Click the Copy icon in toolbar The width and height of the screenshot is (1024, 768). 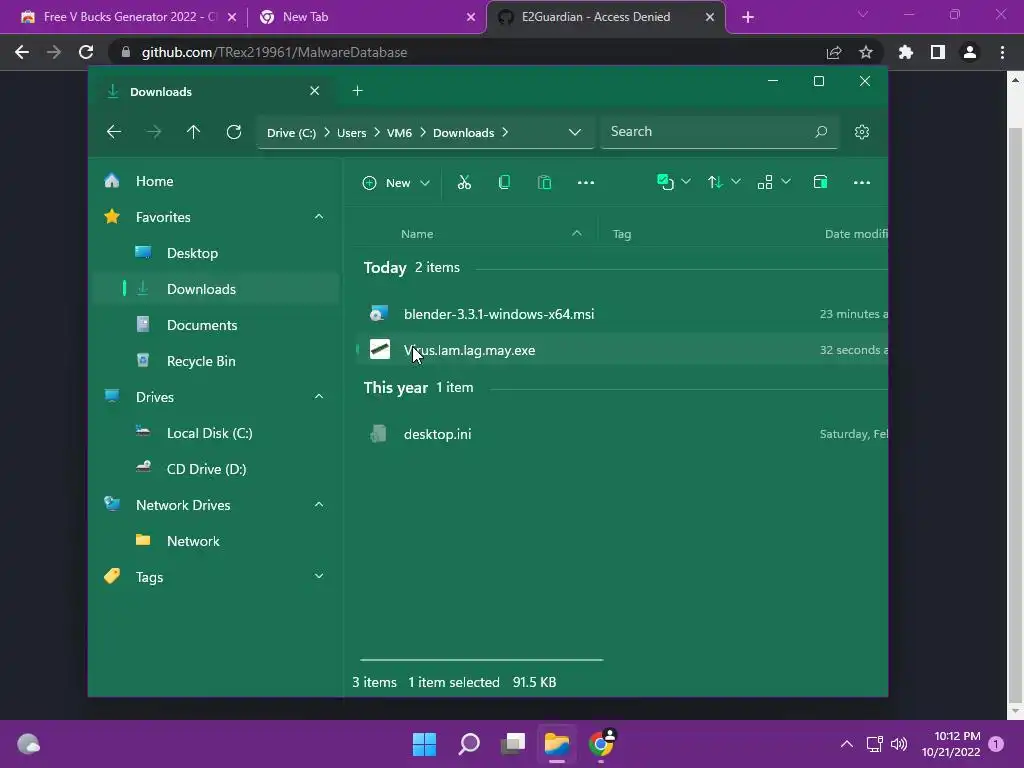(x=504, y=183)
